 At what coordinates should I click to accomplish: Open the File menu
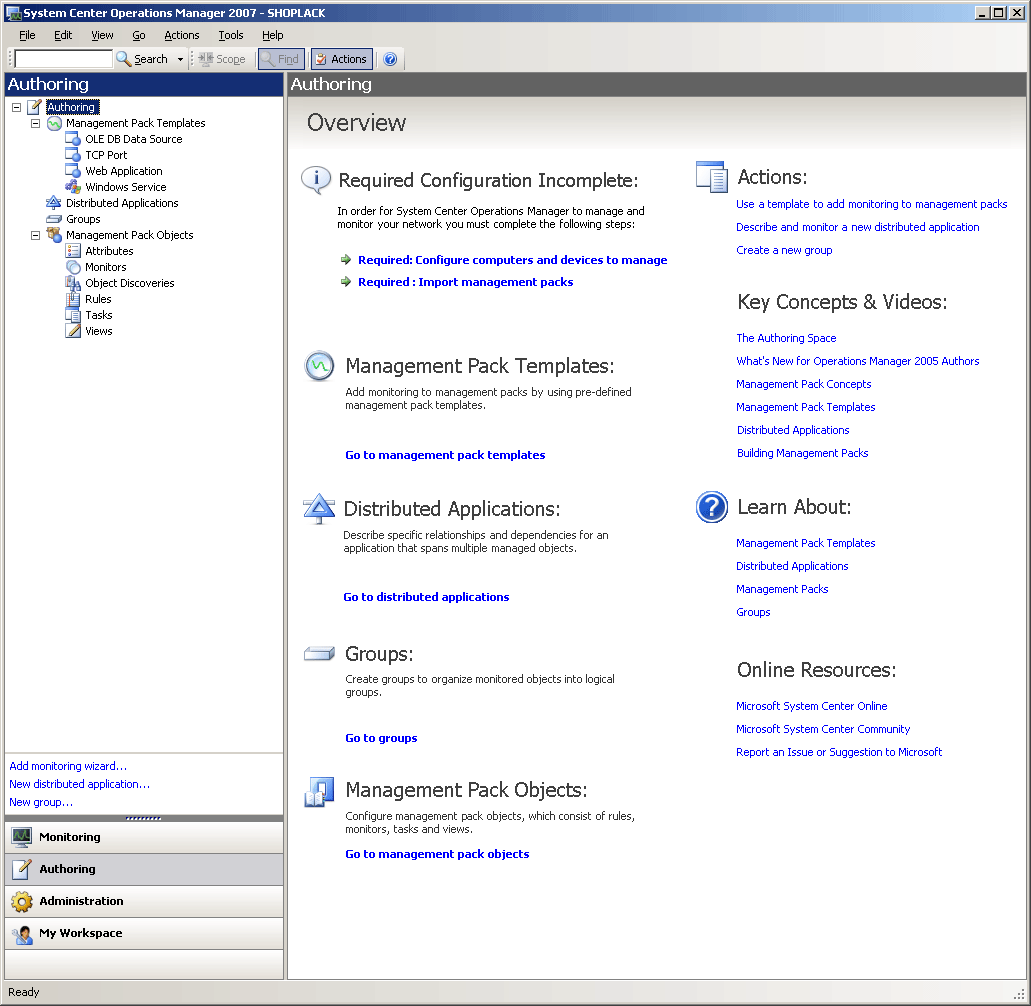tap(27, 35)
